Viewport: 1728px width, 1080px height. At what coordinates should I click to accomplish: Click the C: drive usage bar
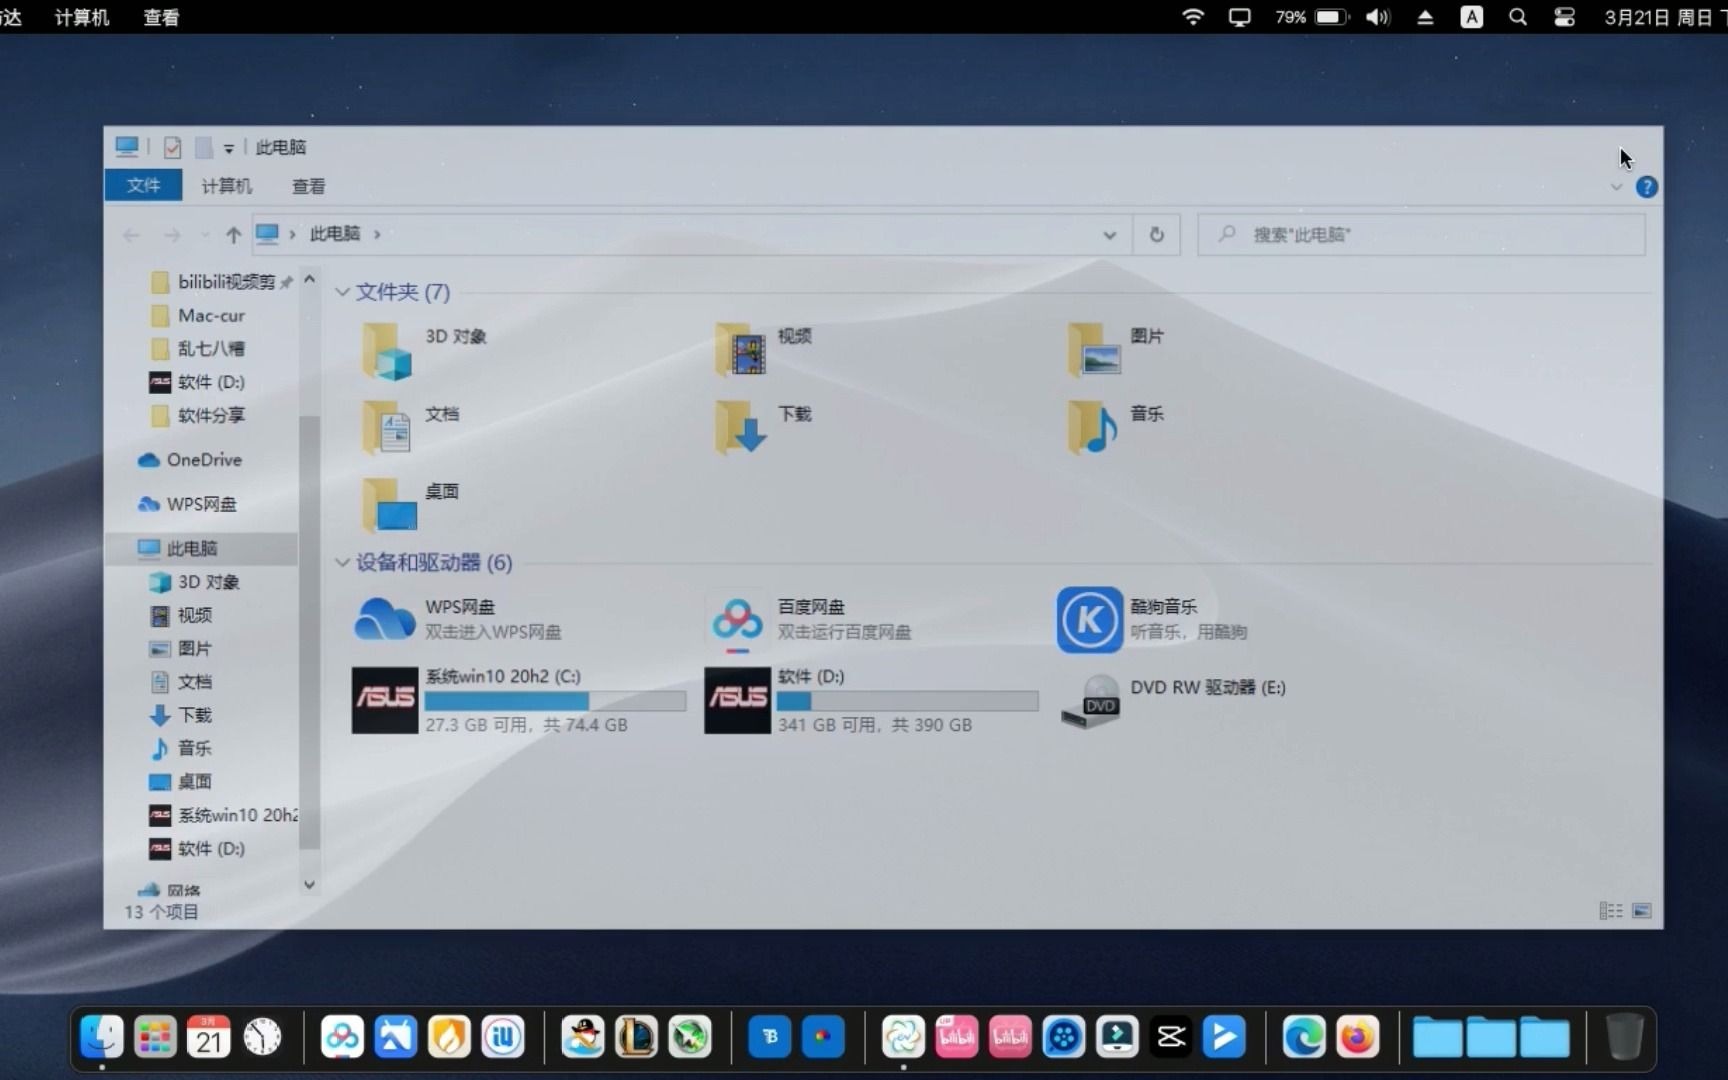[555, 701]
